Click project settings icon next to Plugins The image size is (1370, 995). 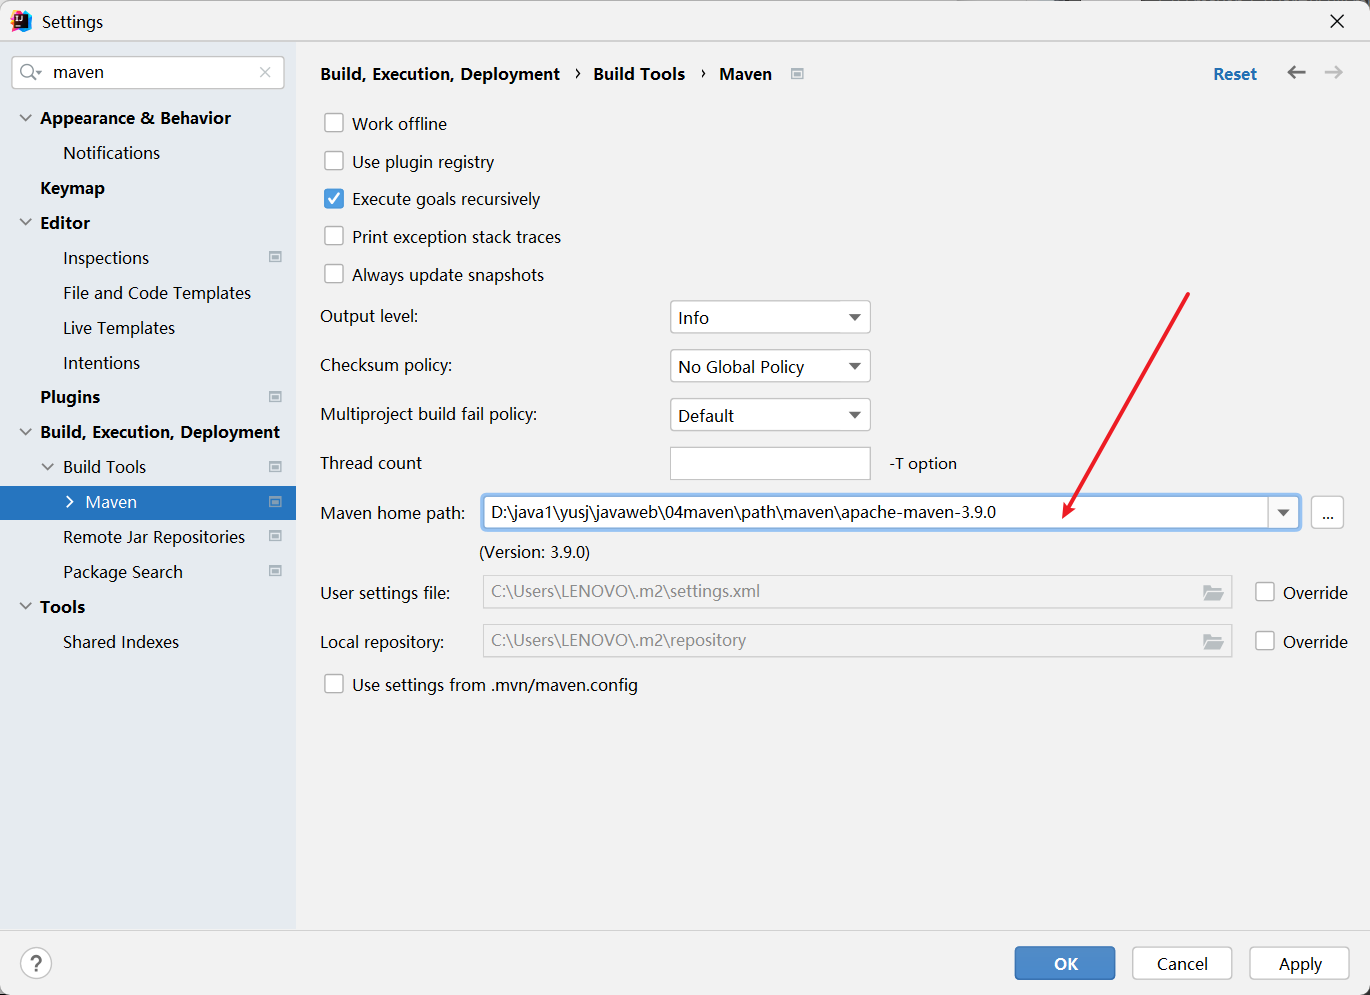point(275,397)
